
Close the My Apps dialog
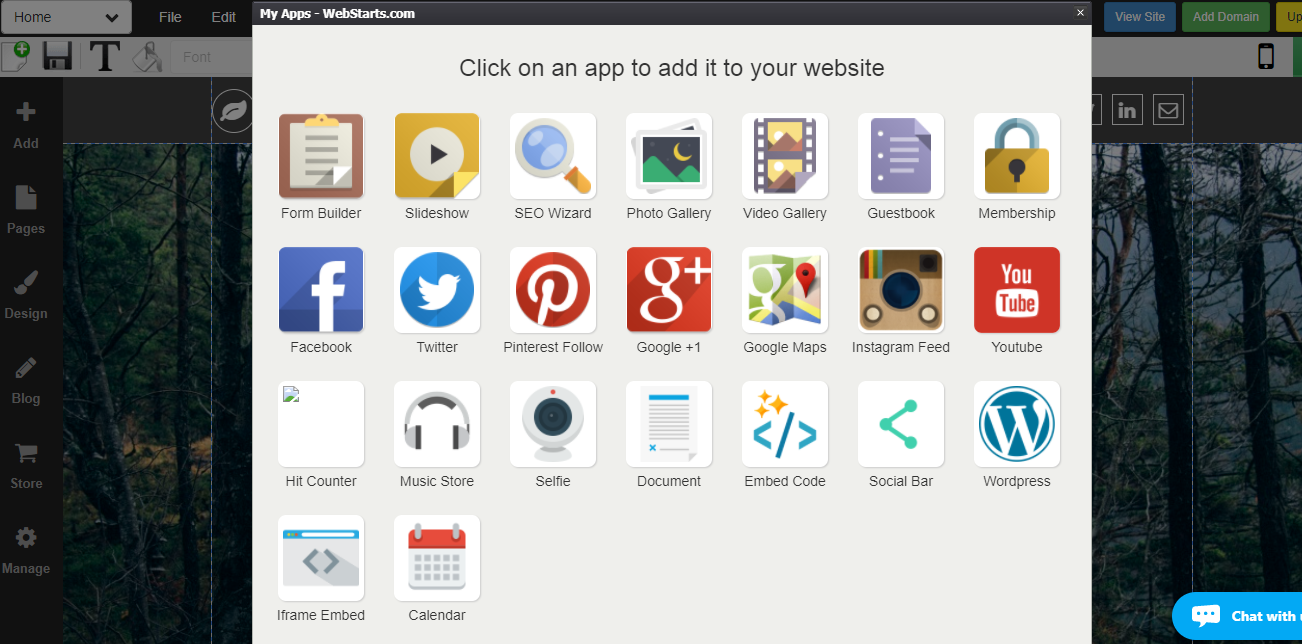pos(1080,13)
